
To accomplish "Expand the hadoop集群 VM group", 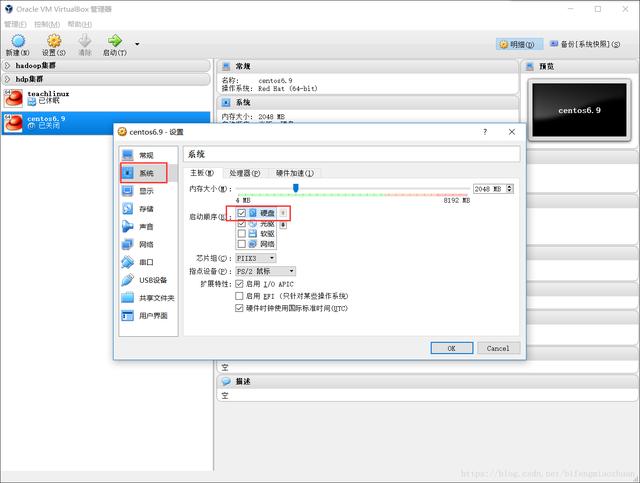I will (106, 66).
